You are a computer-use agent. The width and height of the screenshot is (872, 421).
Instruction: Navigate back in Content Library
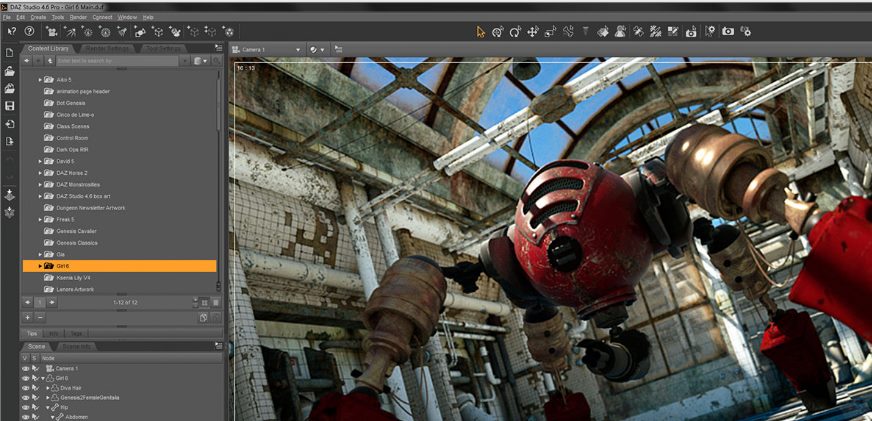coord(27,60)
